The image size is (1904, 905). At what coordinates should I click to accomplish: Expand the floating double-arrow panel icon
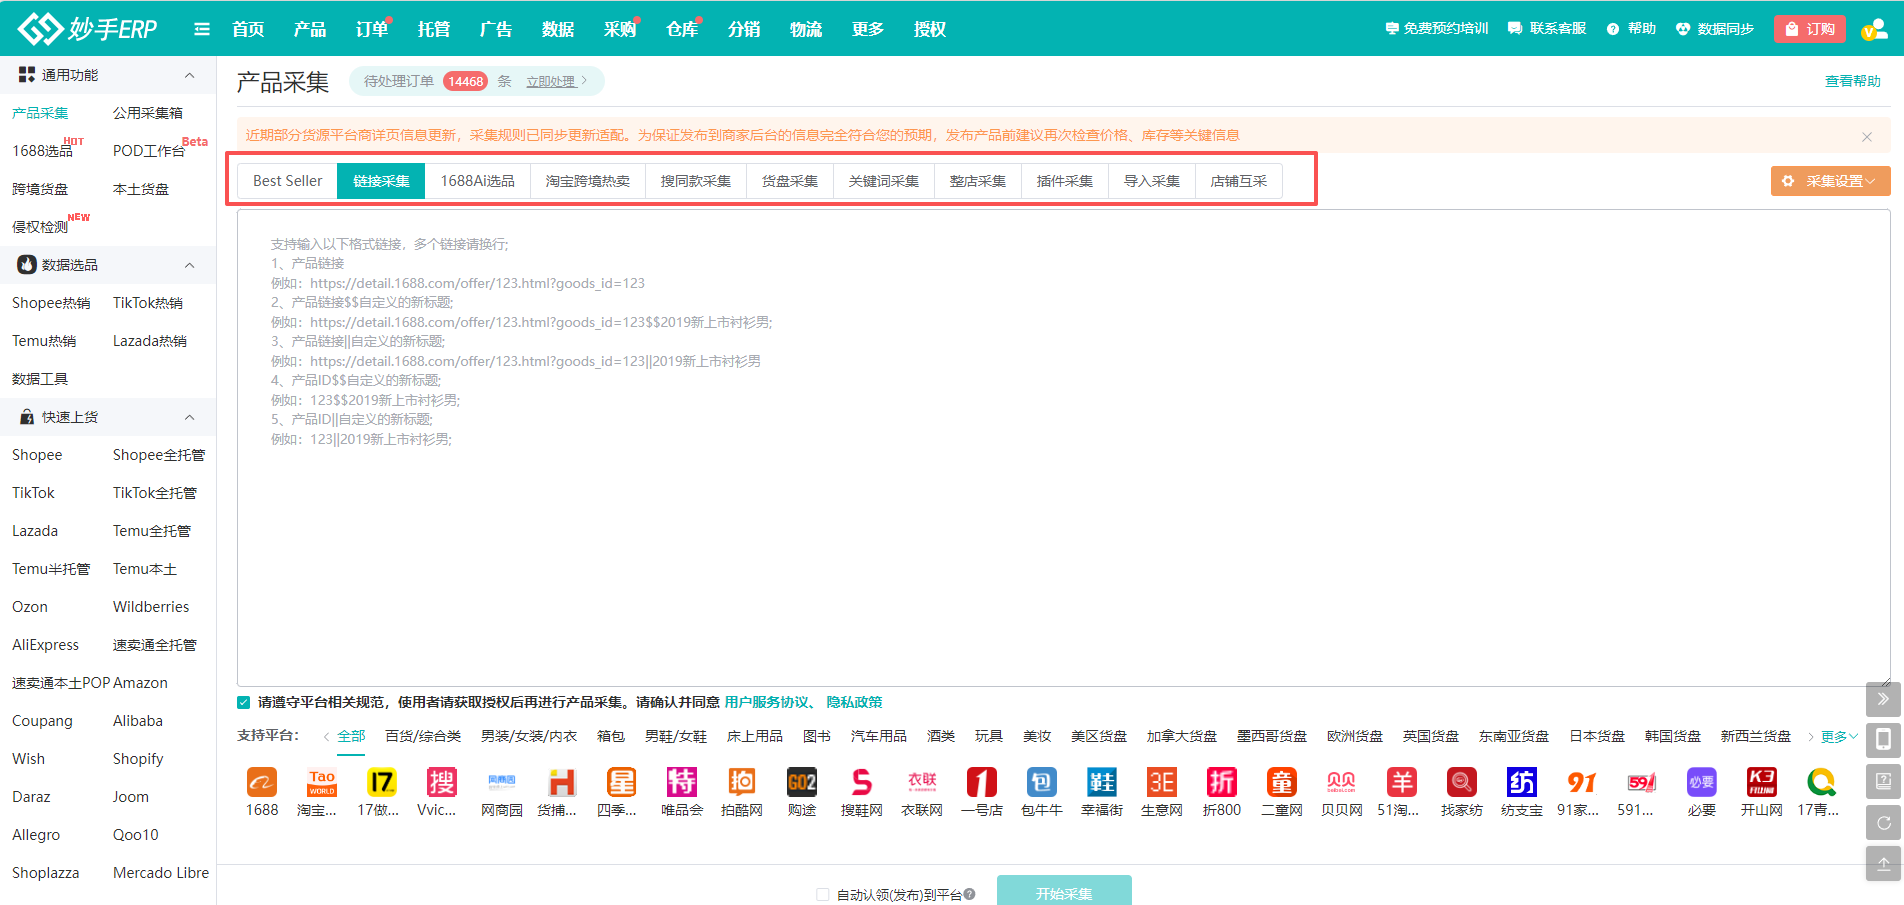(x=1883, y=699)
